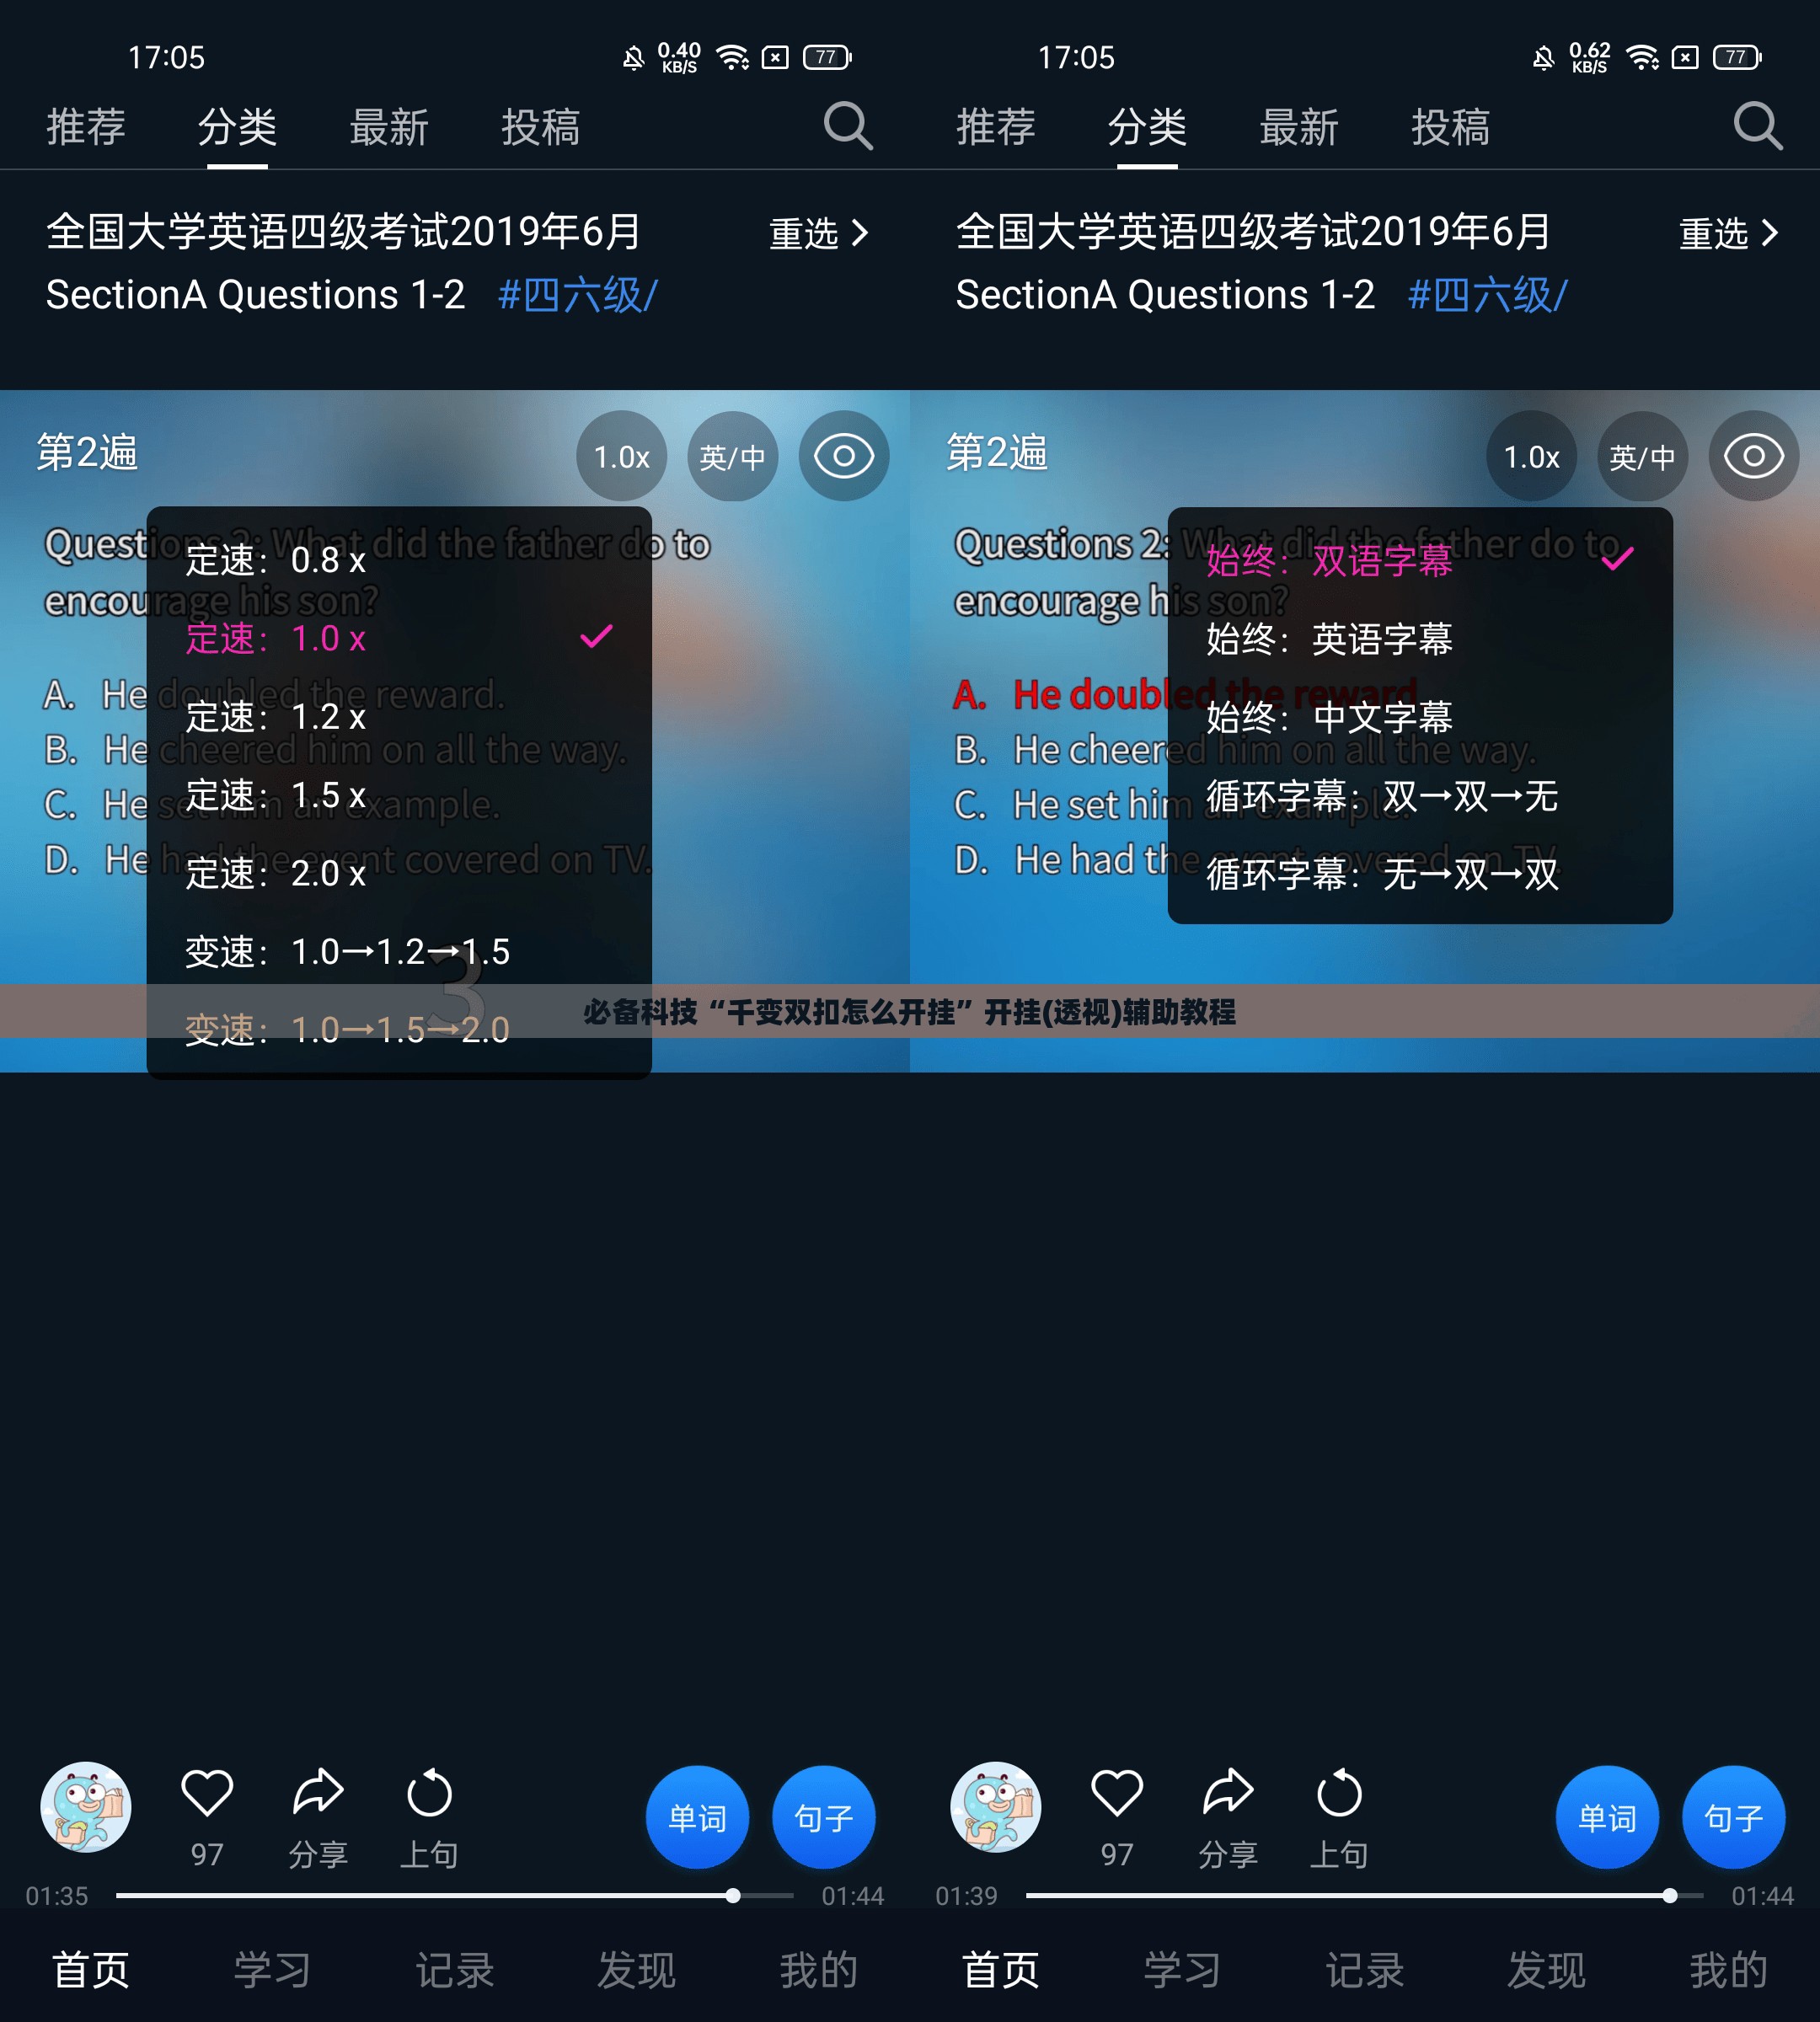Go to 发现 in left bottom navigation
Image resolution: width=1820 pixels, height=2022 pixels.
(637, 1970)
